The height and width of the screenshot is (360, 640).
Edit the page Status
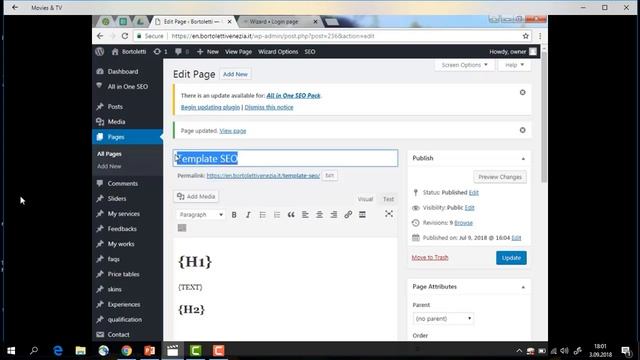(473, 192)
